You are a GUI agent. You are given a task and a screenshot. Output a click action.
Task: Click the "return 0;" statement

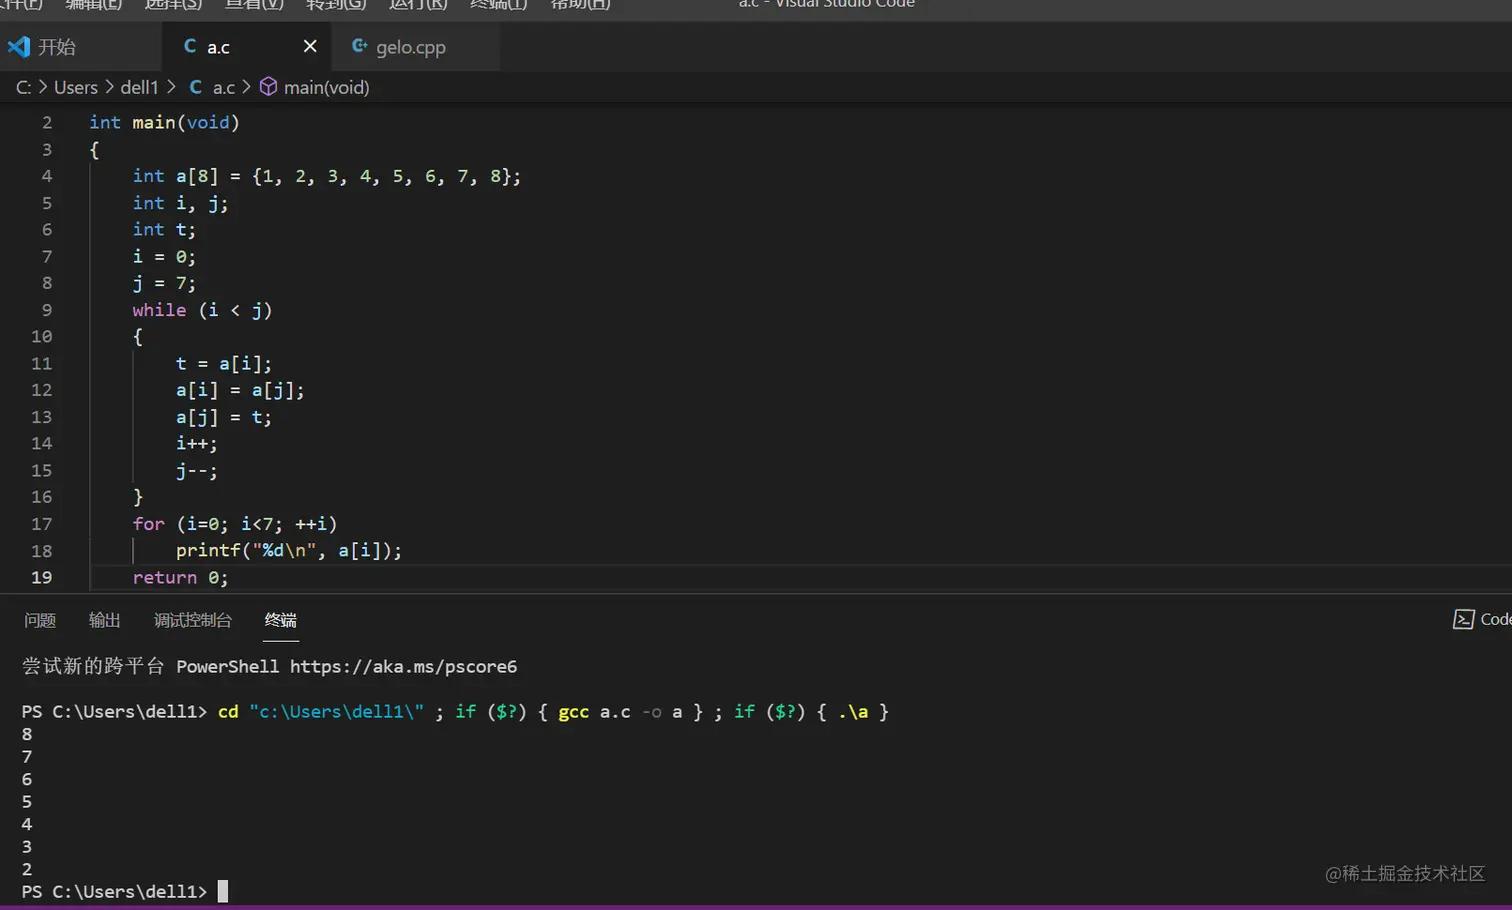pos(181,578)
